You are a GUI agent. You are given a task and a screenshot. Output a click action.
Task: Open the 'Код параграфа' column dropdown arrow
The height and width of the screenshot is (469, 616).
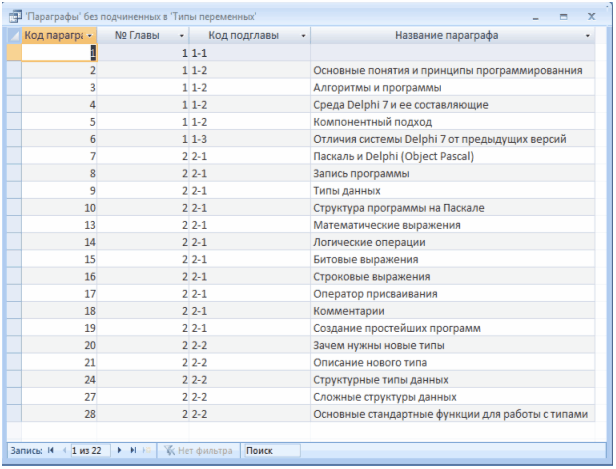[90, 35]
